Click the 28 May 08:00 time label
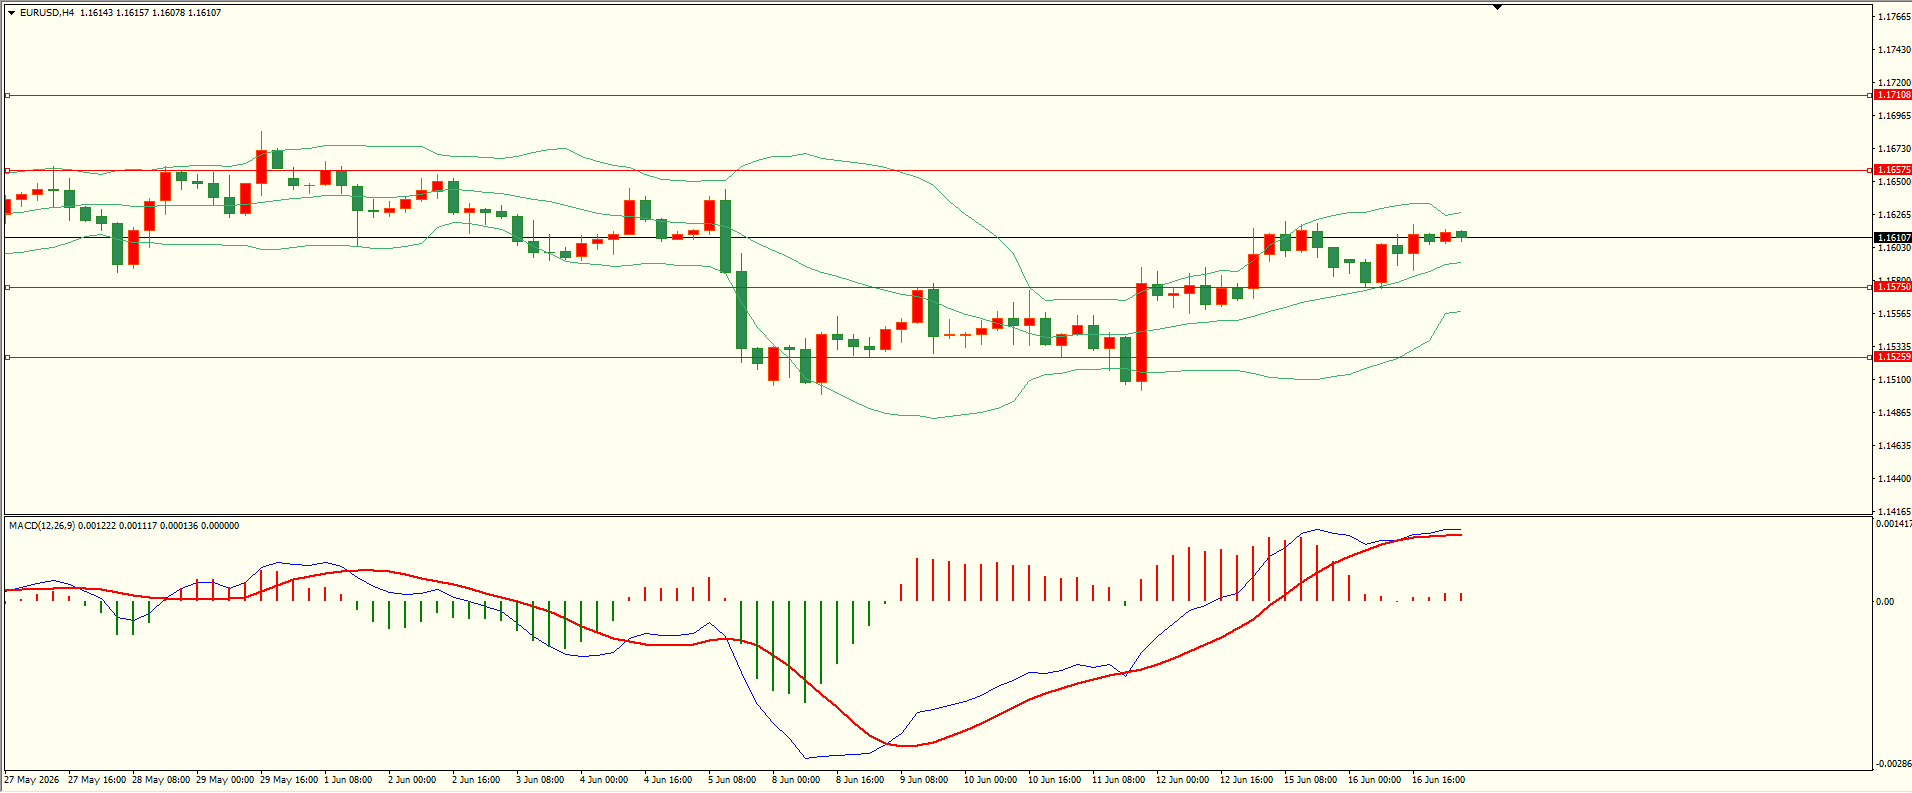The image size is (1912, 793). pos(161,780)
